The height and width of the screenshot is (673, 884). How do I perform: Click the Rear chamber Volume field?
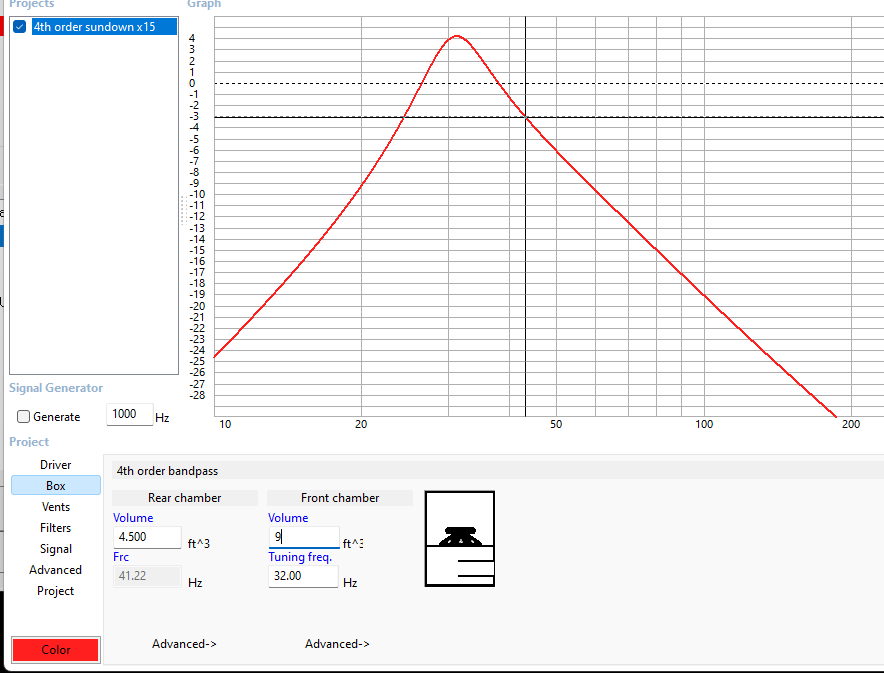click(x=148, y=537)
